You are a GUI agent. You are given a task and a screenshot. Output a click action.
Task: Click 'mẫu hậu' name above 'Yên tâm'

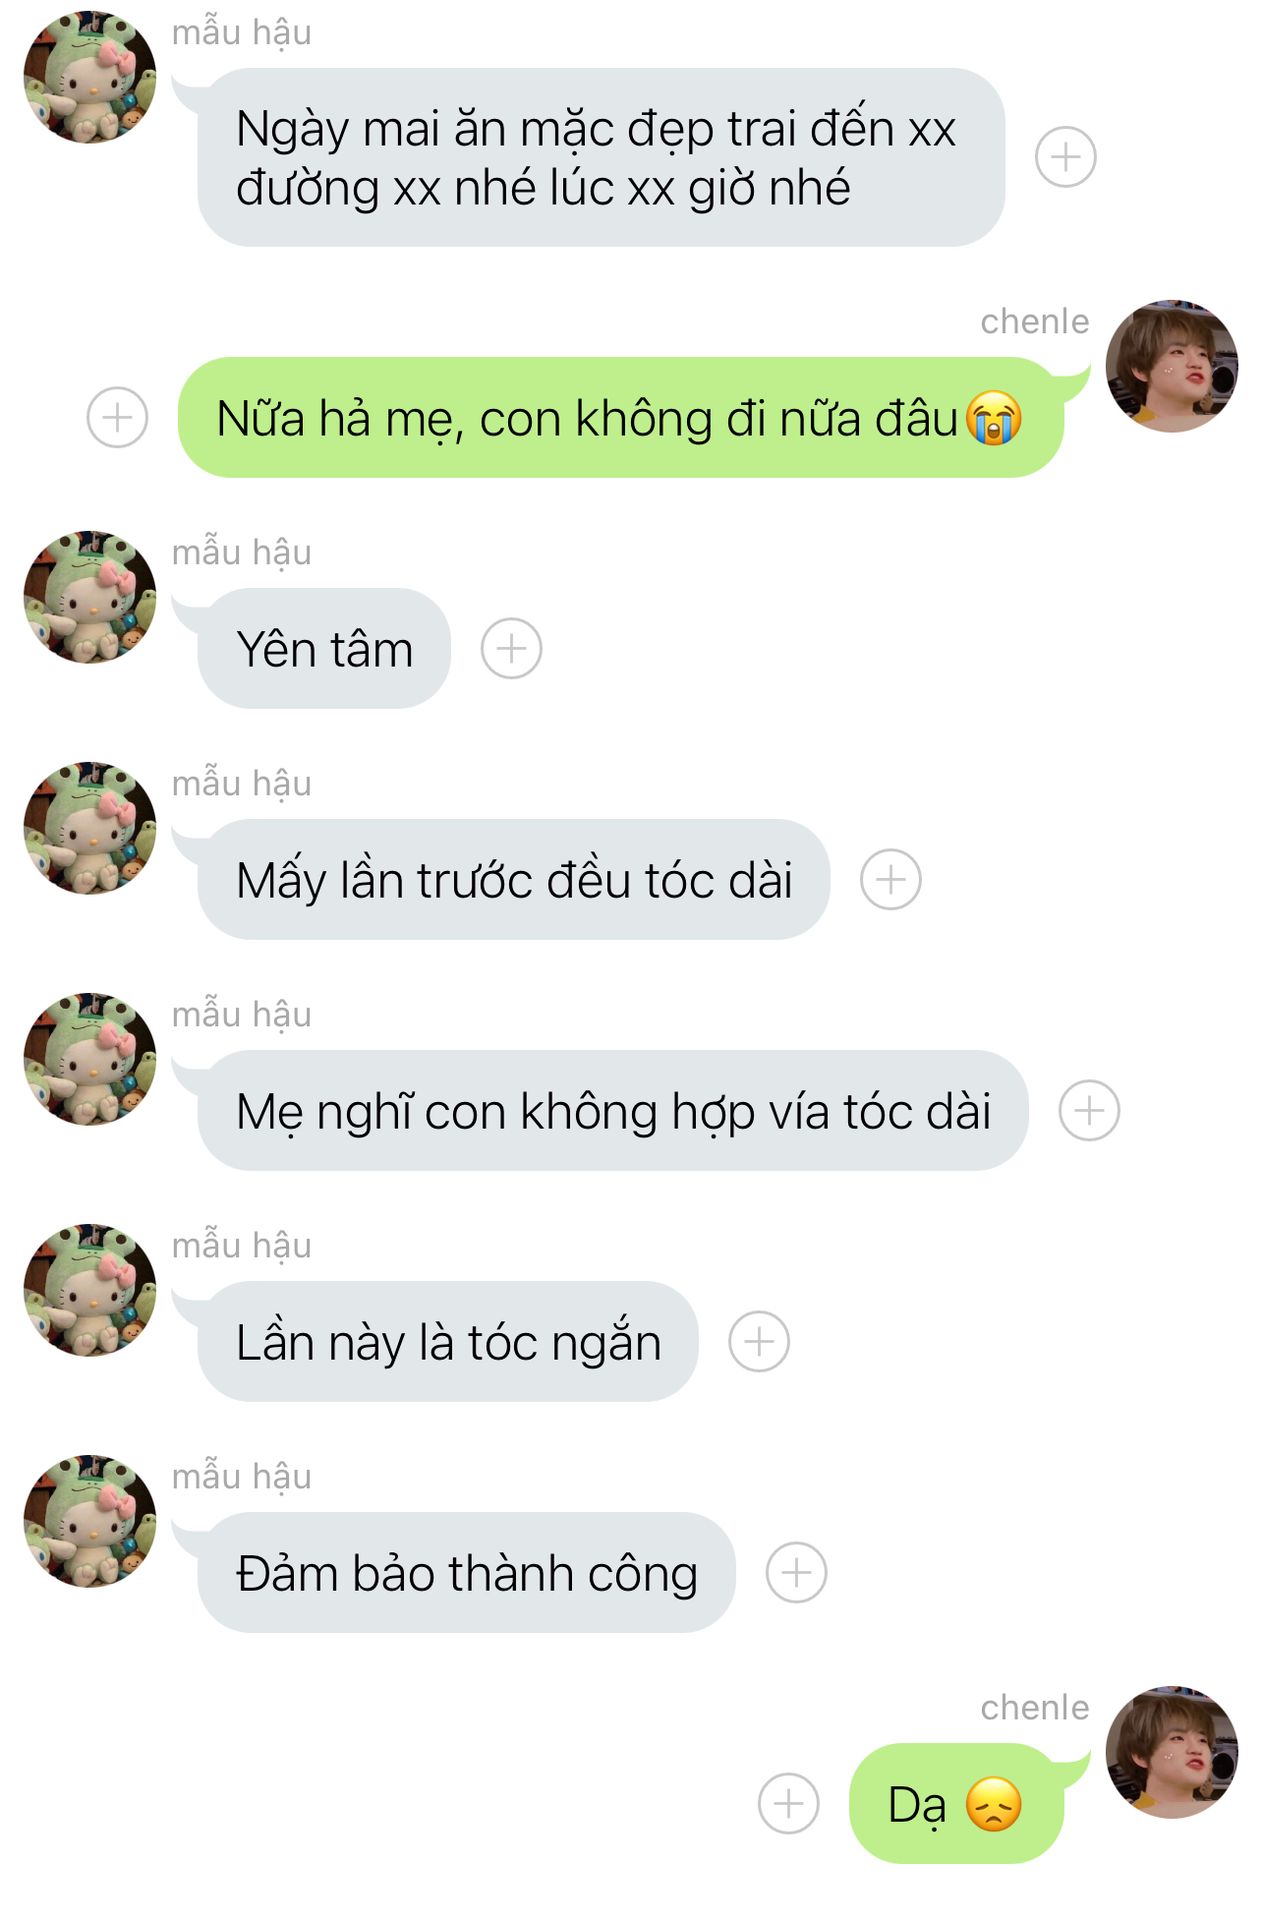coord(242,552)
